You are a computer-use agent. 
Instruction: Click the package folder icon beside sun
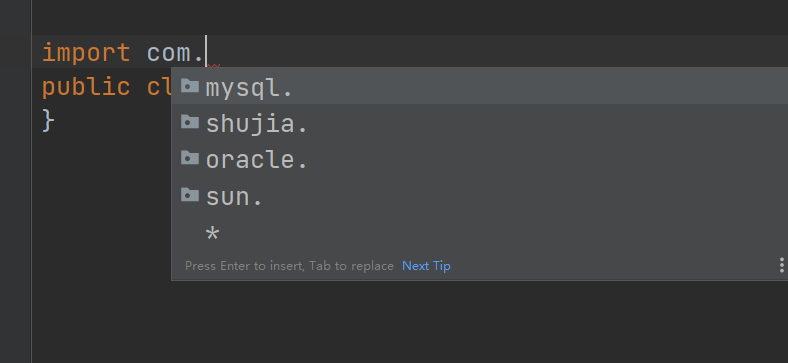[190, 194]
